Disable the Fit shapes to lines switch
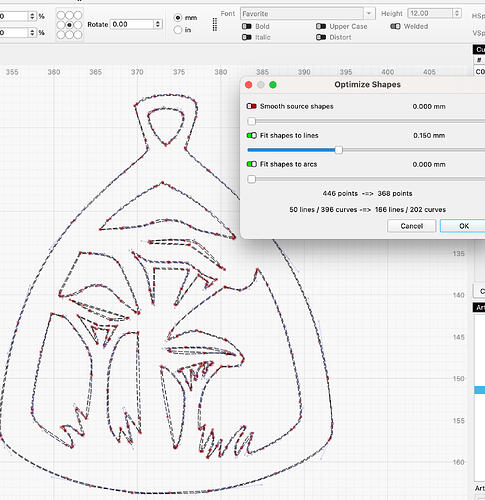 point(251,135)
